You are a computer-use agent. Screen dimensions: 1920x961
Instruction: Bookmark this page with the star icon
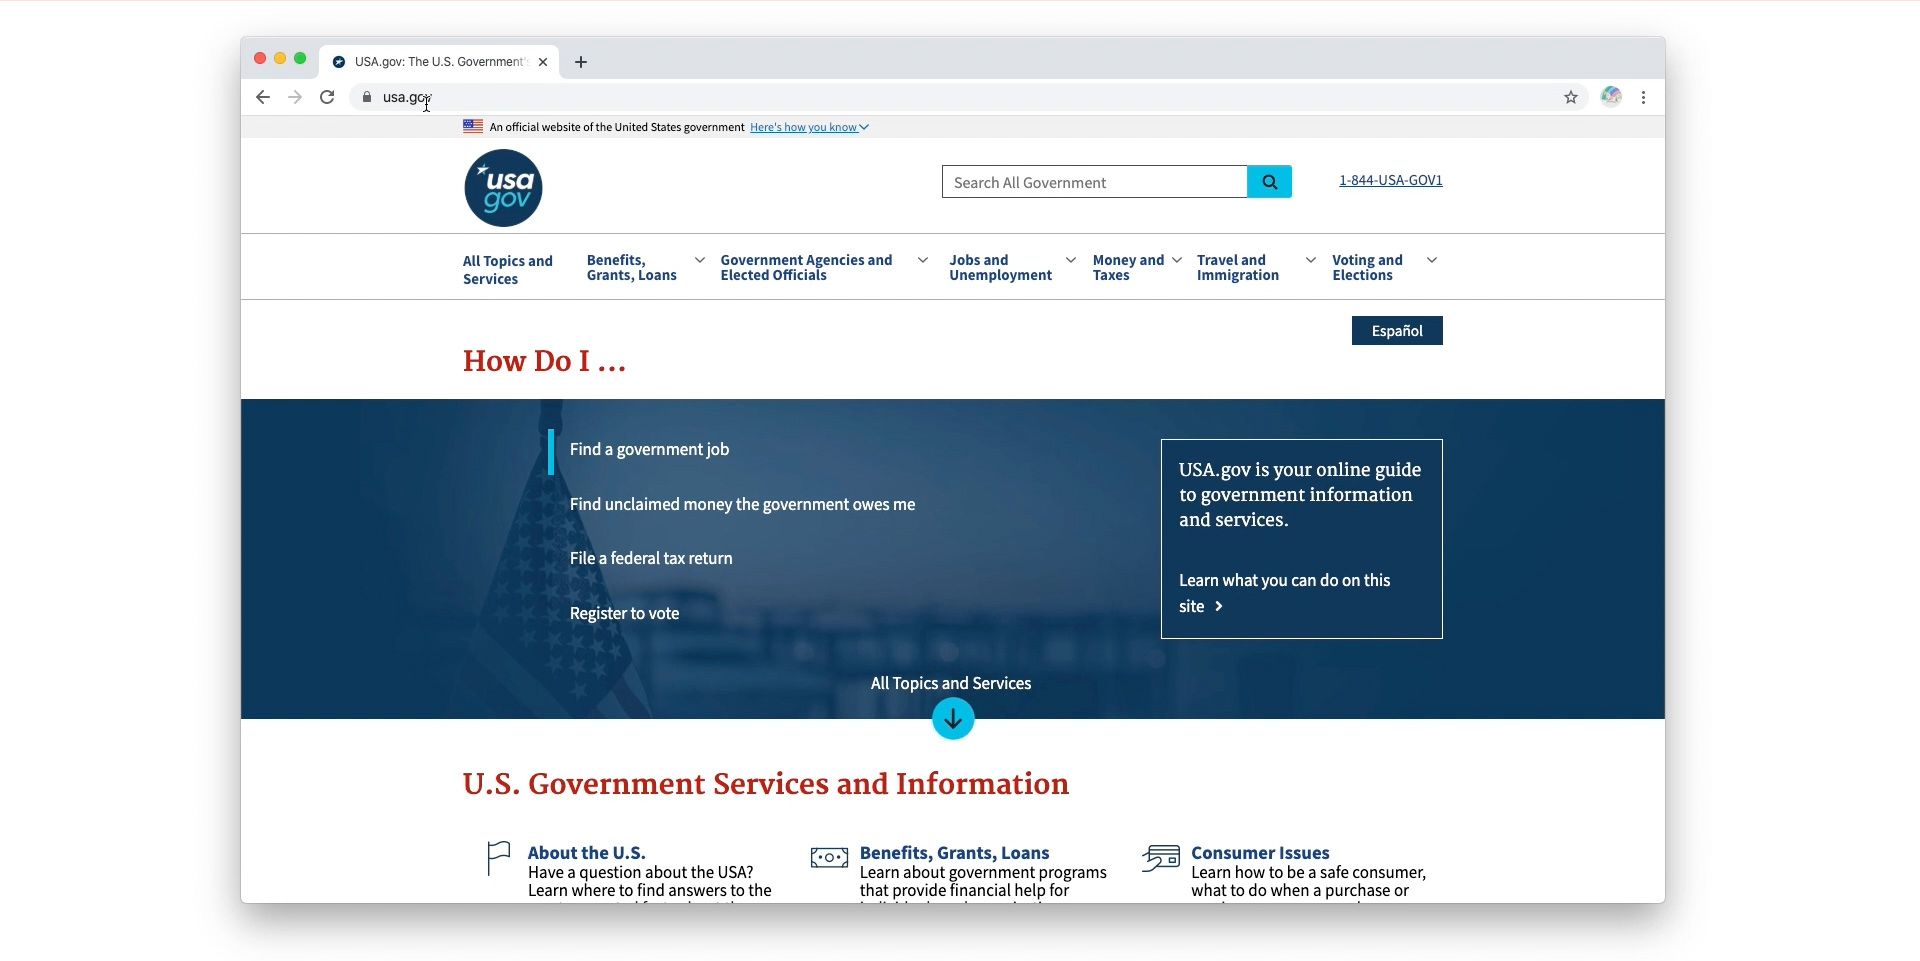(1571, 97)
